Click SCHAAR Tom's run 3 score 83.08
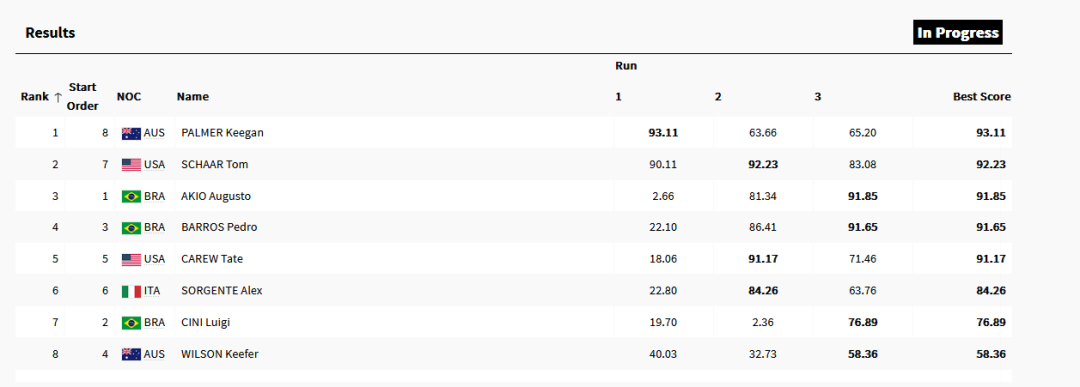Viewport: 1080px width, 387px height. (862, 165)
